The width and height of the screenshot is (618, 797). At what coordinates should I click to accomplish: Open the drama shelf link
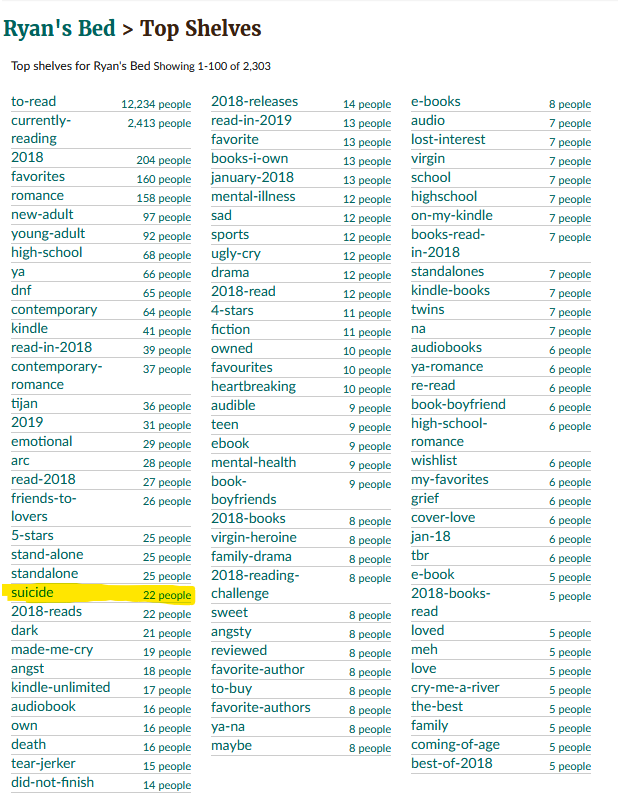[x=230, y=272]
